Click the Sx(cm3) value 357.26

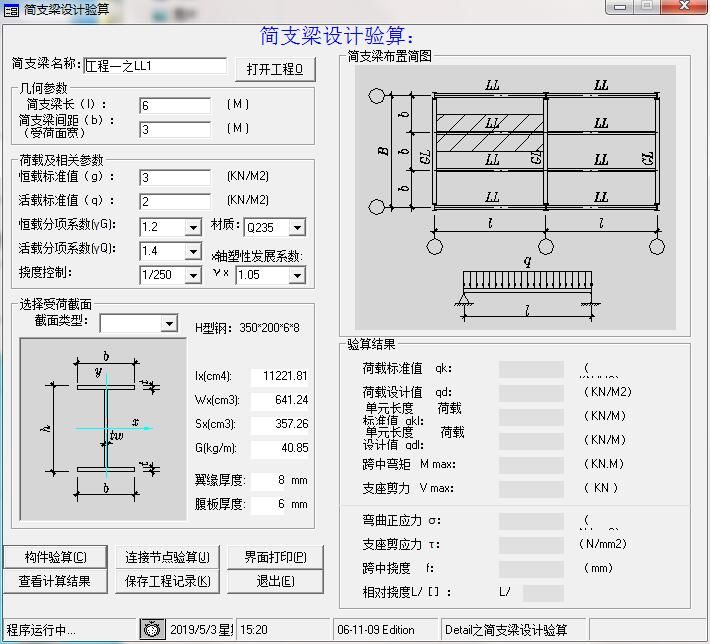[x=280, y=424]
